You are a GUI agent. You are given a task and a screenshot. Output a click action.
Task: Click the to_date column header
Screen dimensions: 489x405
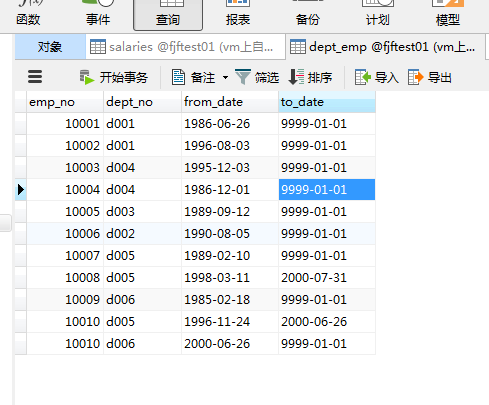(x=327, y=102)
